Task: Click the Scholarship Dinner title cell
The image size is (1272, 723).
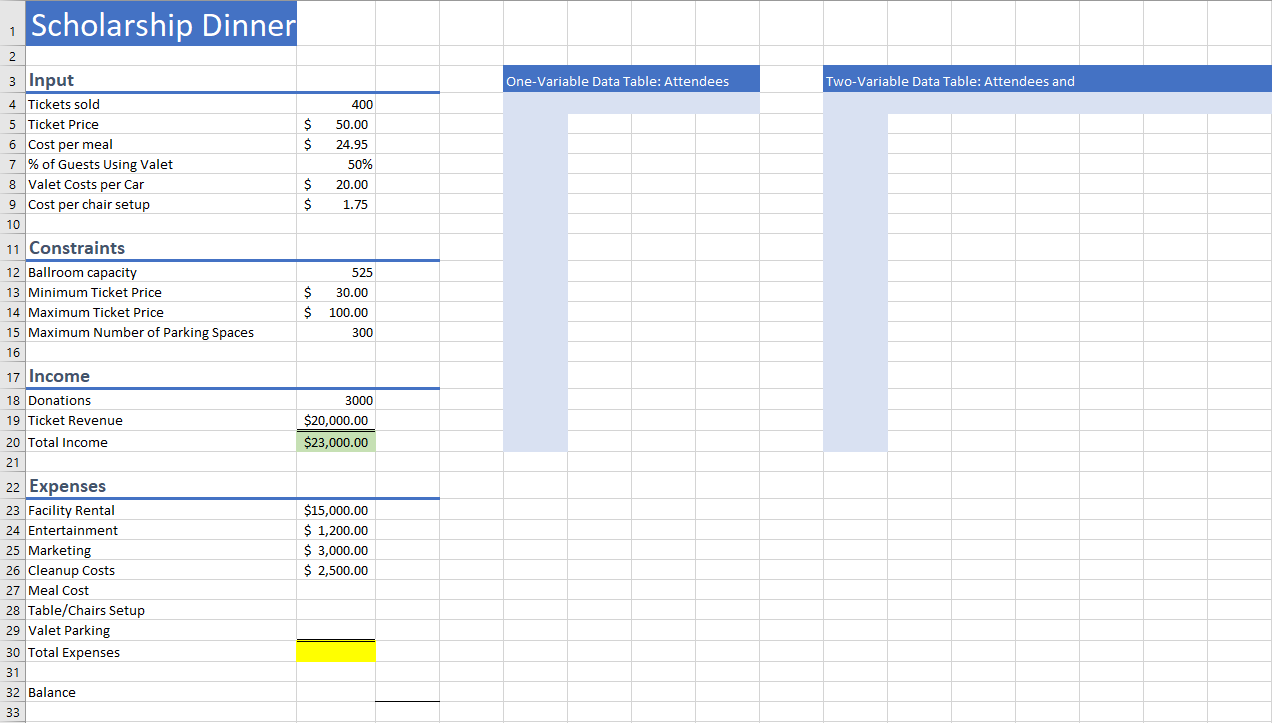Action: 160,24
